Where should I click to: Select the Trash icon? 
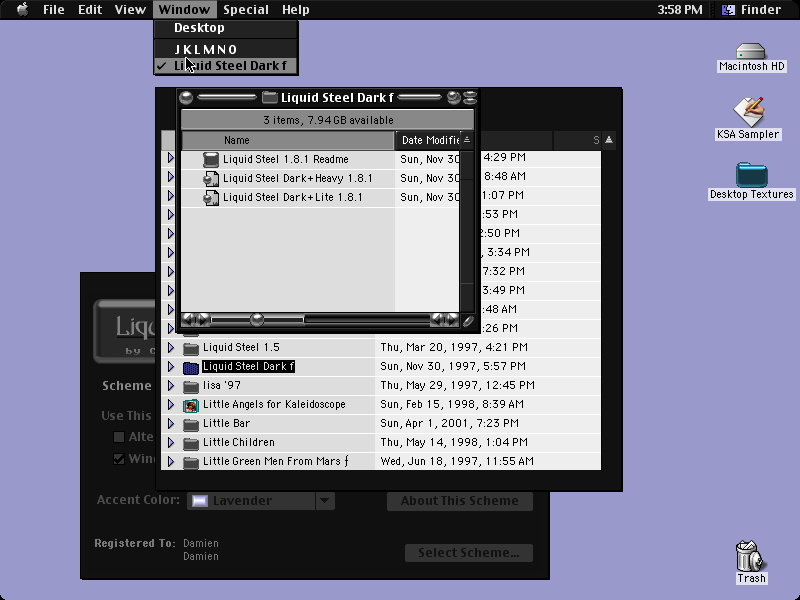(750, 556)
